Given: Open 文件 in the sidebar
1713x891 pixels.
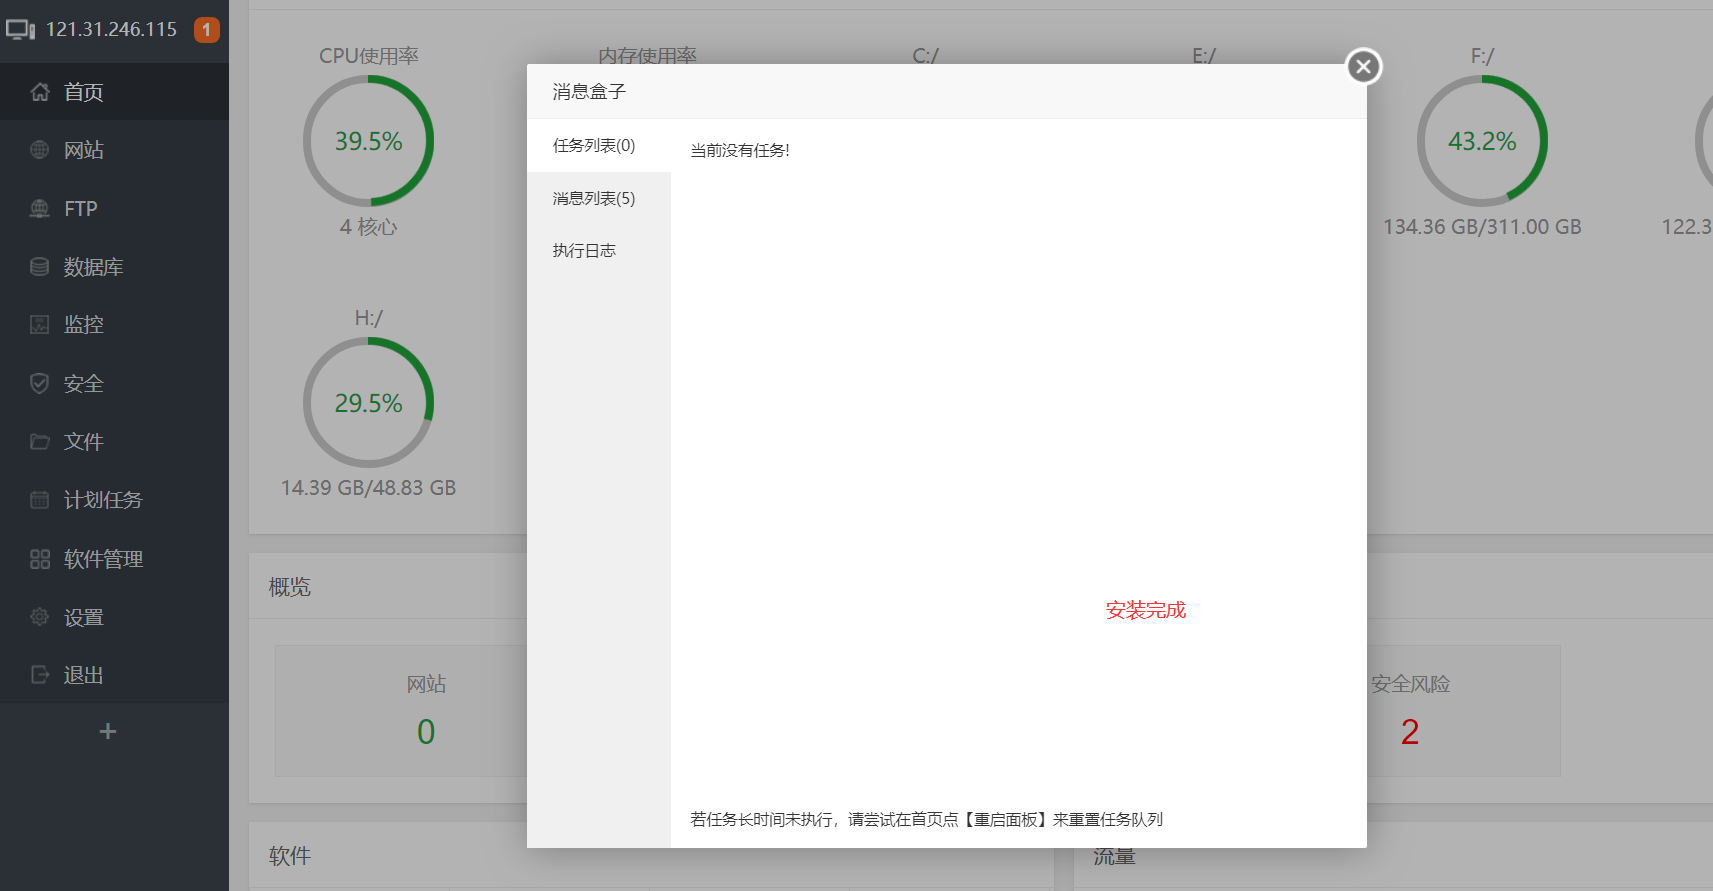Looking at the screenshot, I should coord(114,442).
